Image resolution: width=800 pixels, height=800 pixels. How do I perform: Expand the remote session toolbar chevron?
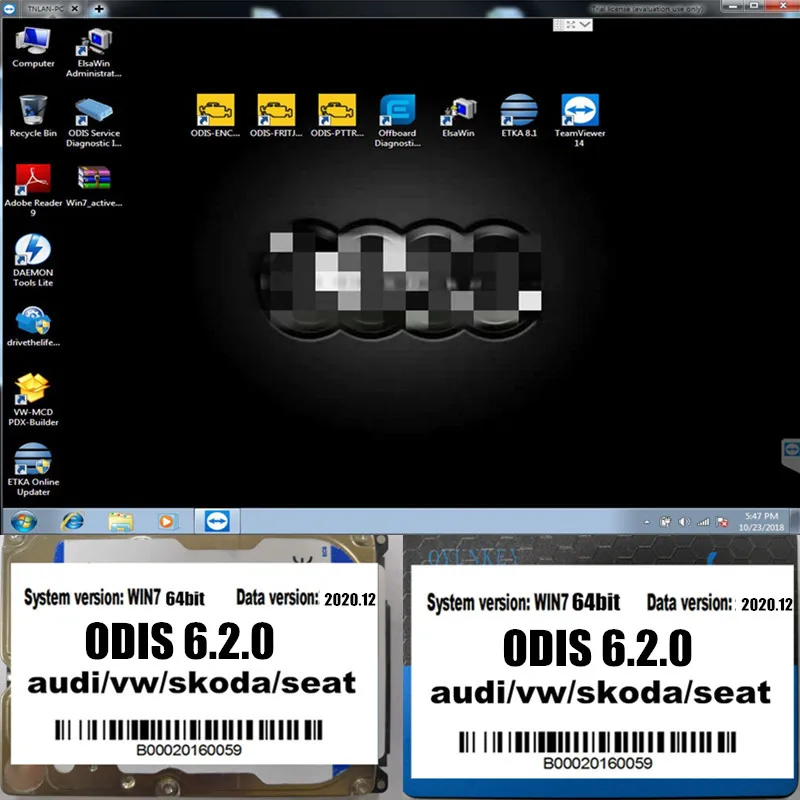point(585,24)
